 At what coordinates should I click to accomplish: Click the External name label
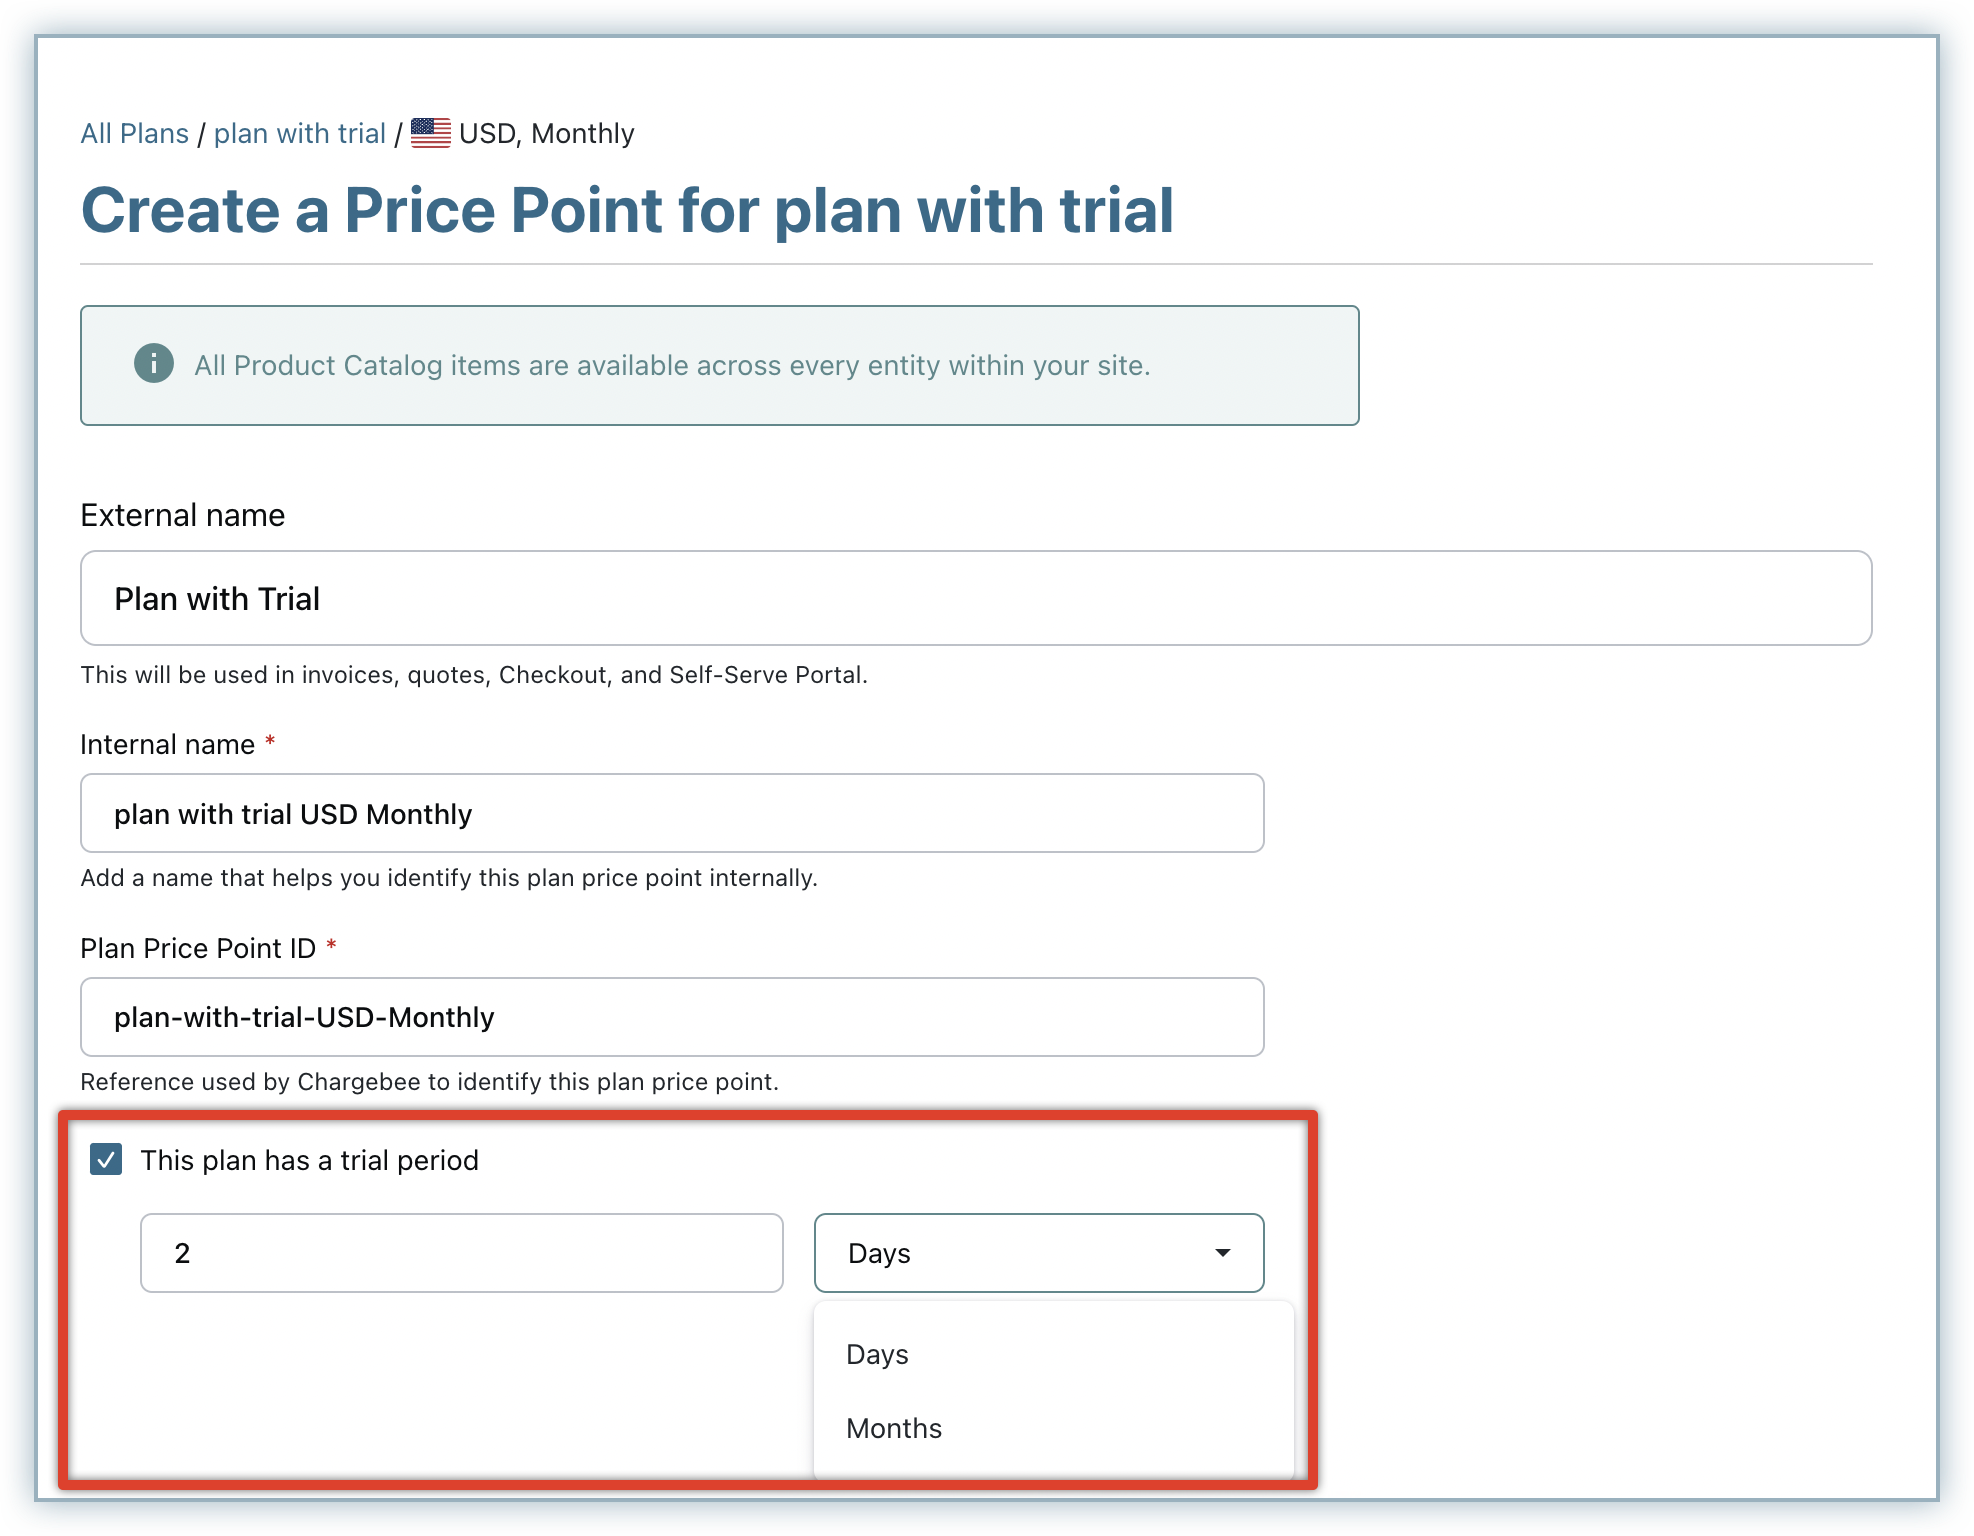coord(183,516)
